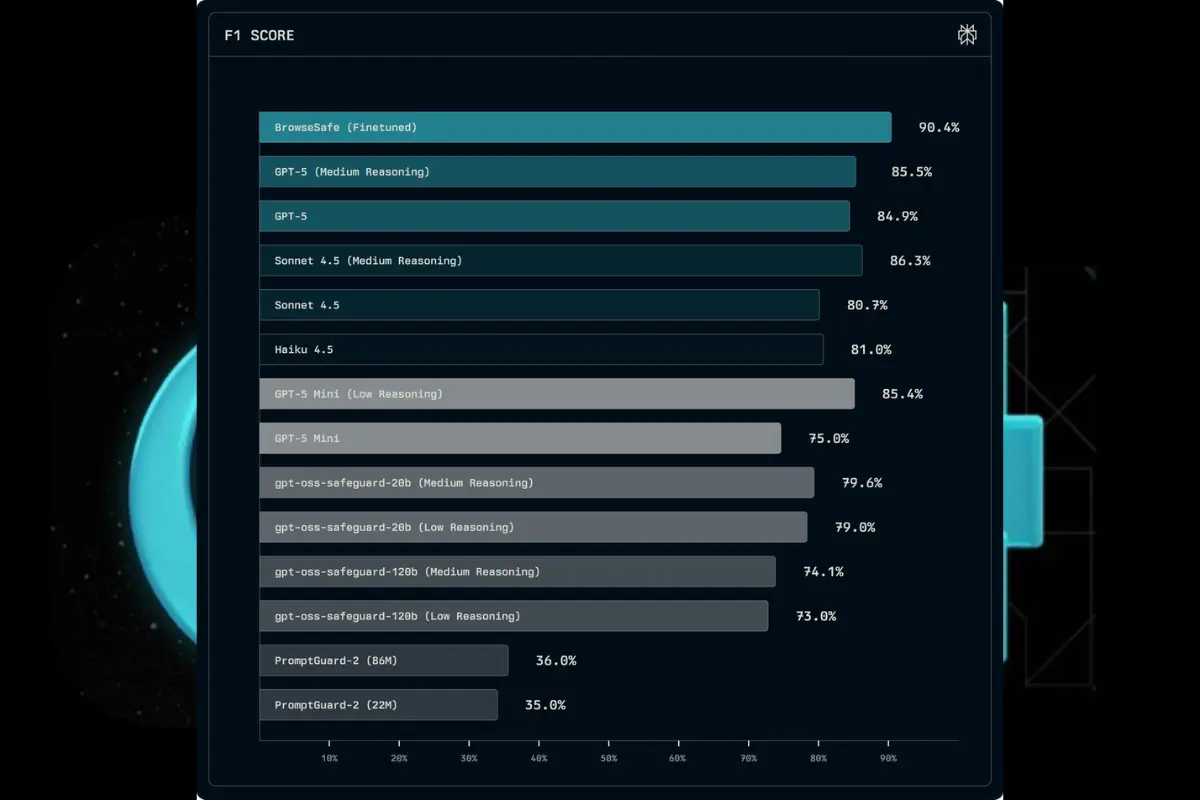Click the F1 SCORE chart title
This screenshot has height=800, width=1200.
point(259,35)
